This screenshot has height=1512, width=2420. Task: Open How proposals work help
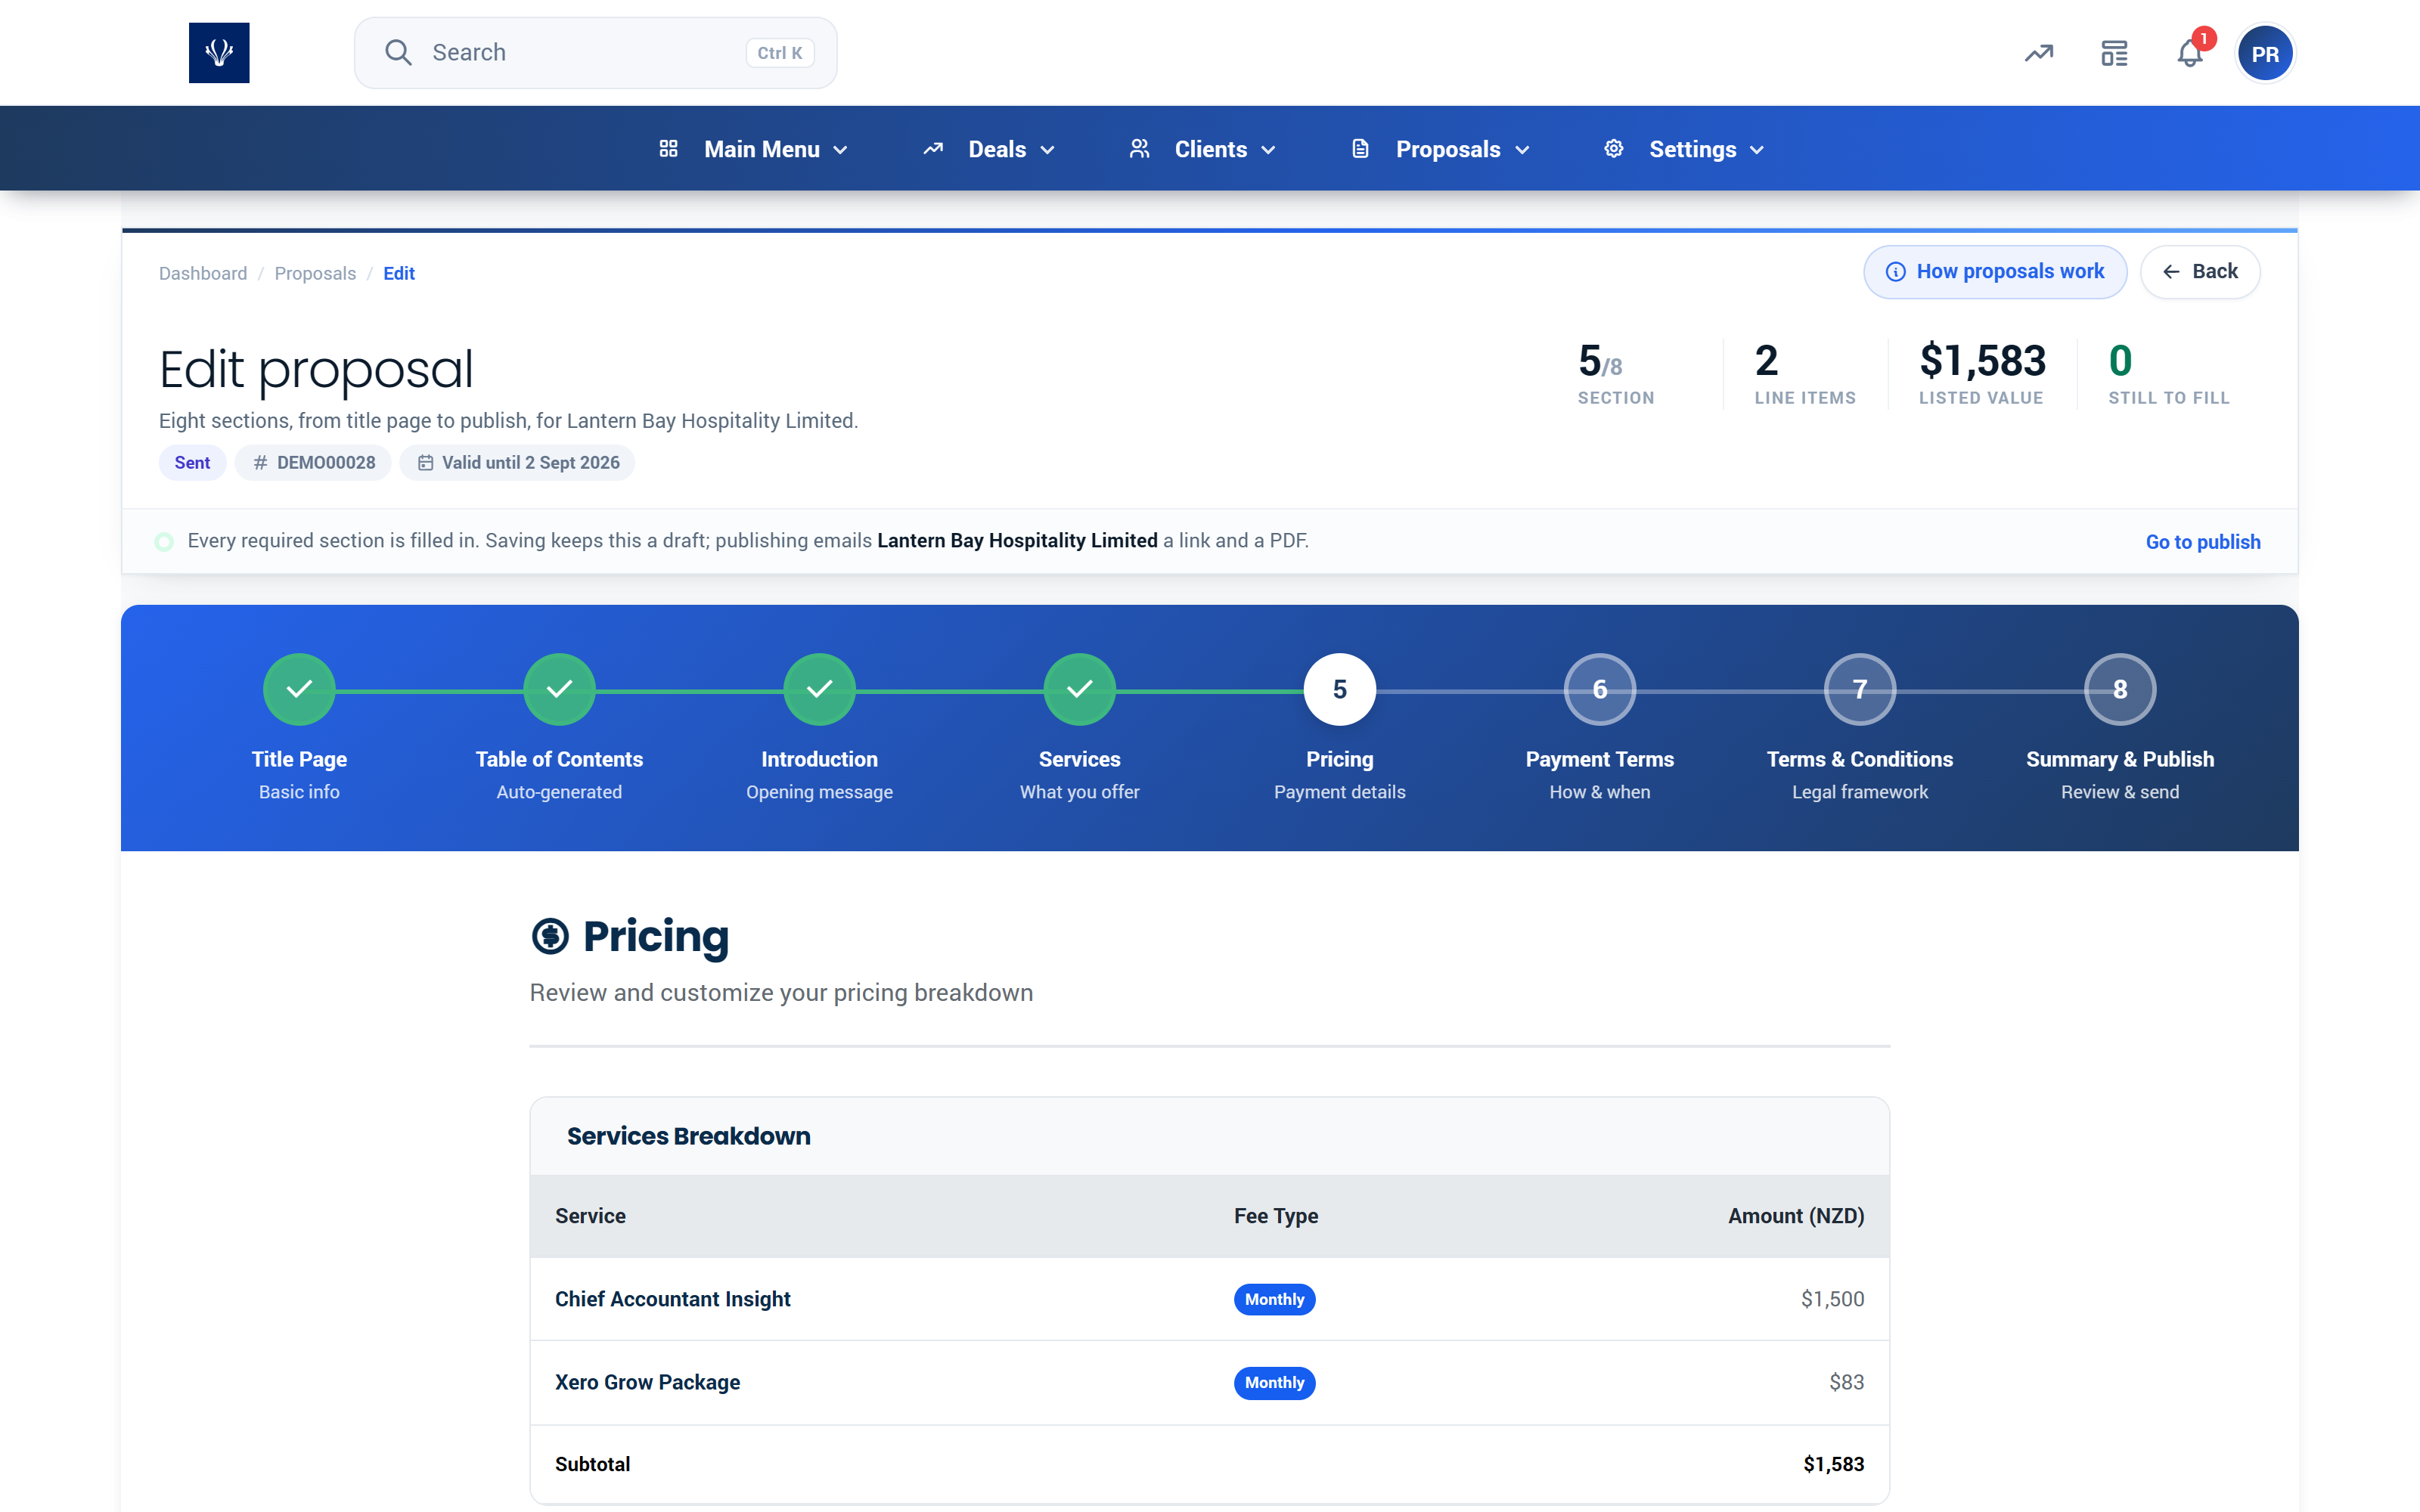1994,272
